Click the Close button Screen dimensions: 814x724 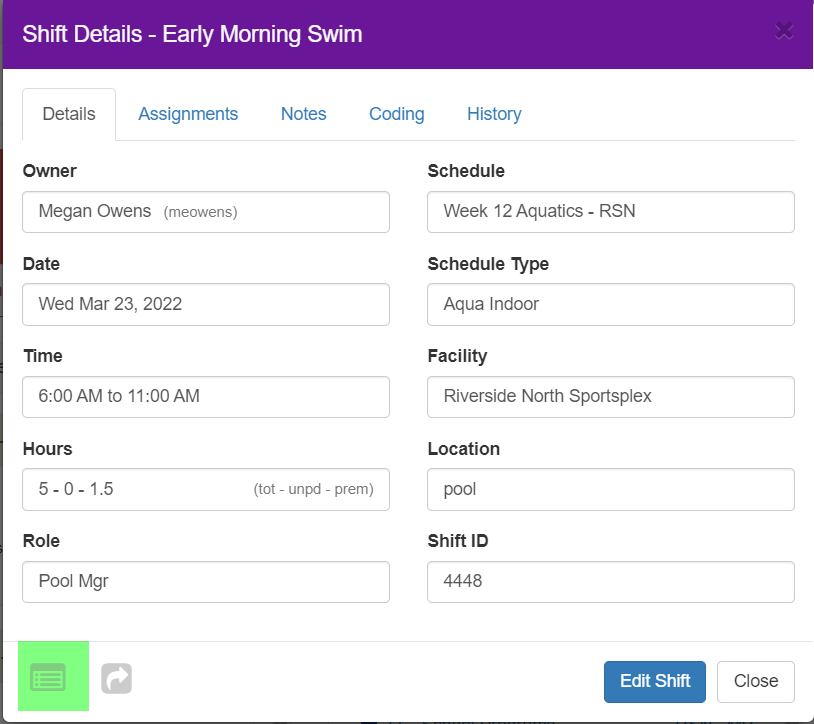[756, 681]
